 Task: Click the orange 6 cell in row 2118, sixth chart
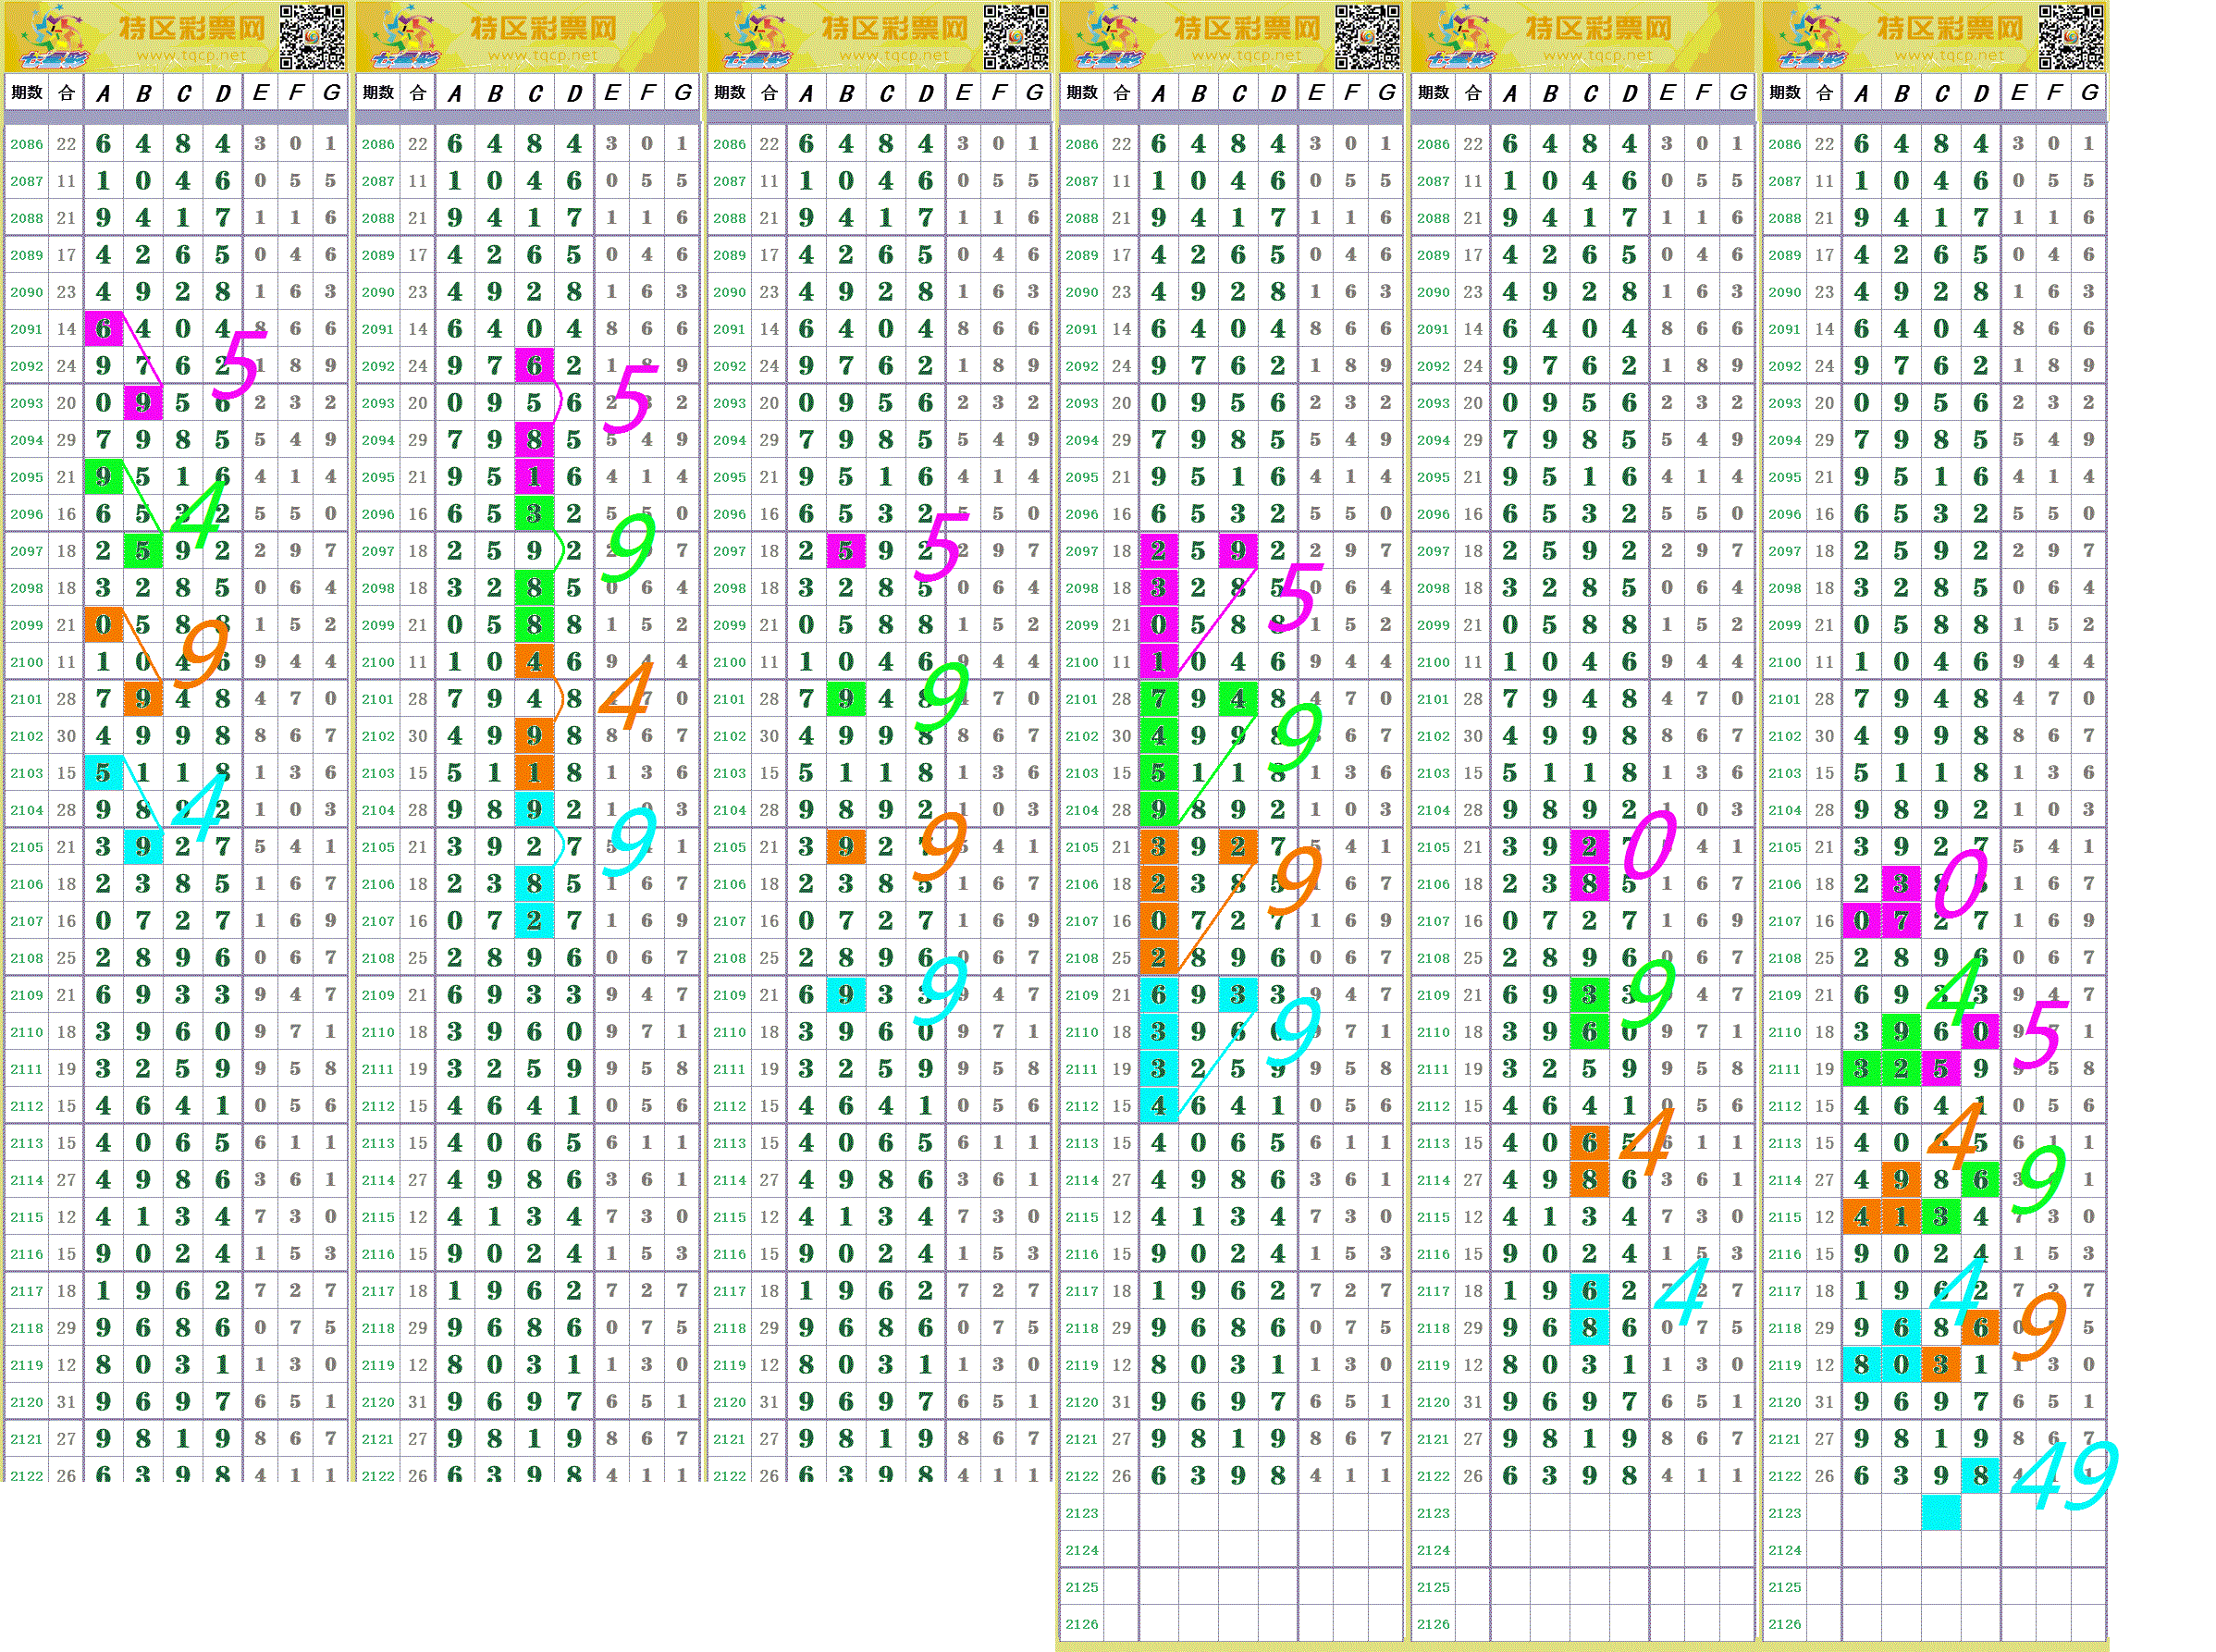click(1981, 1327)
